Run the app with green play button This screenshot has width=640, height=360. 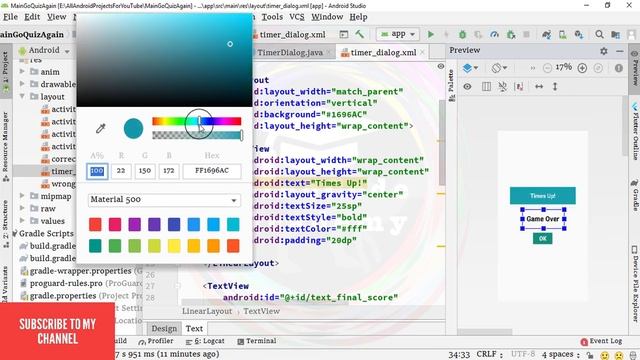pyautogui.click(x=431, y=35)
